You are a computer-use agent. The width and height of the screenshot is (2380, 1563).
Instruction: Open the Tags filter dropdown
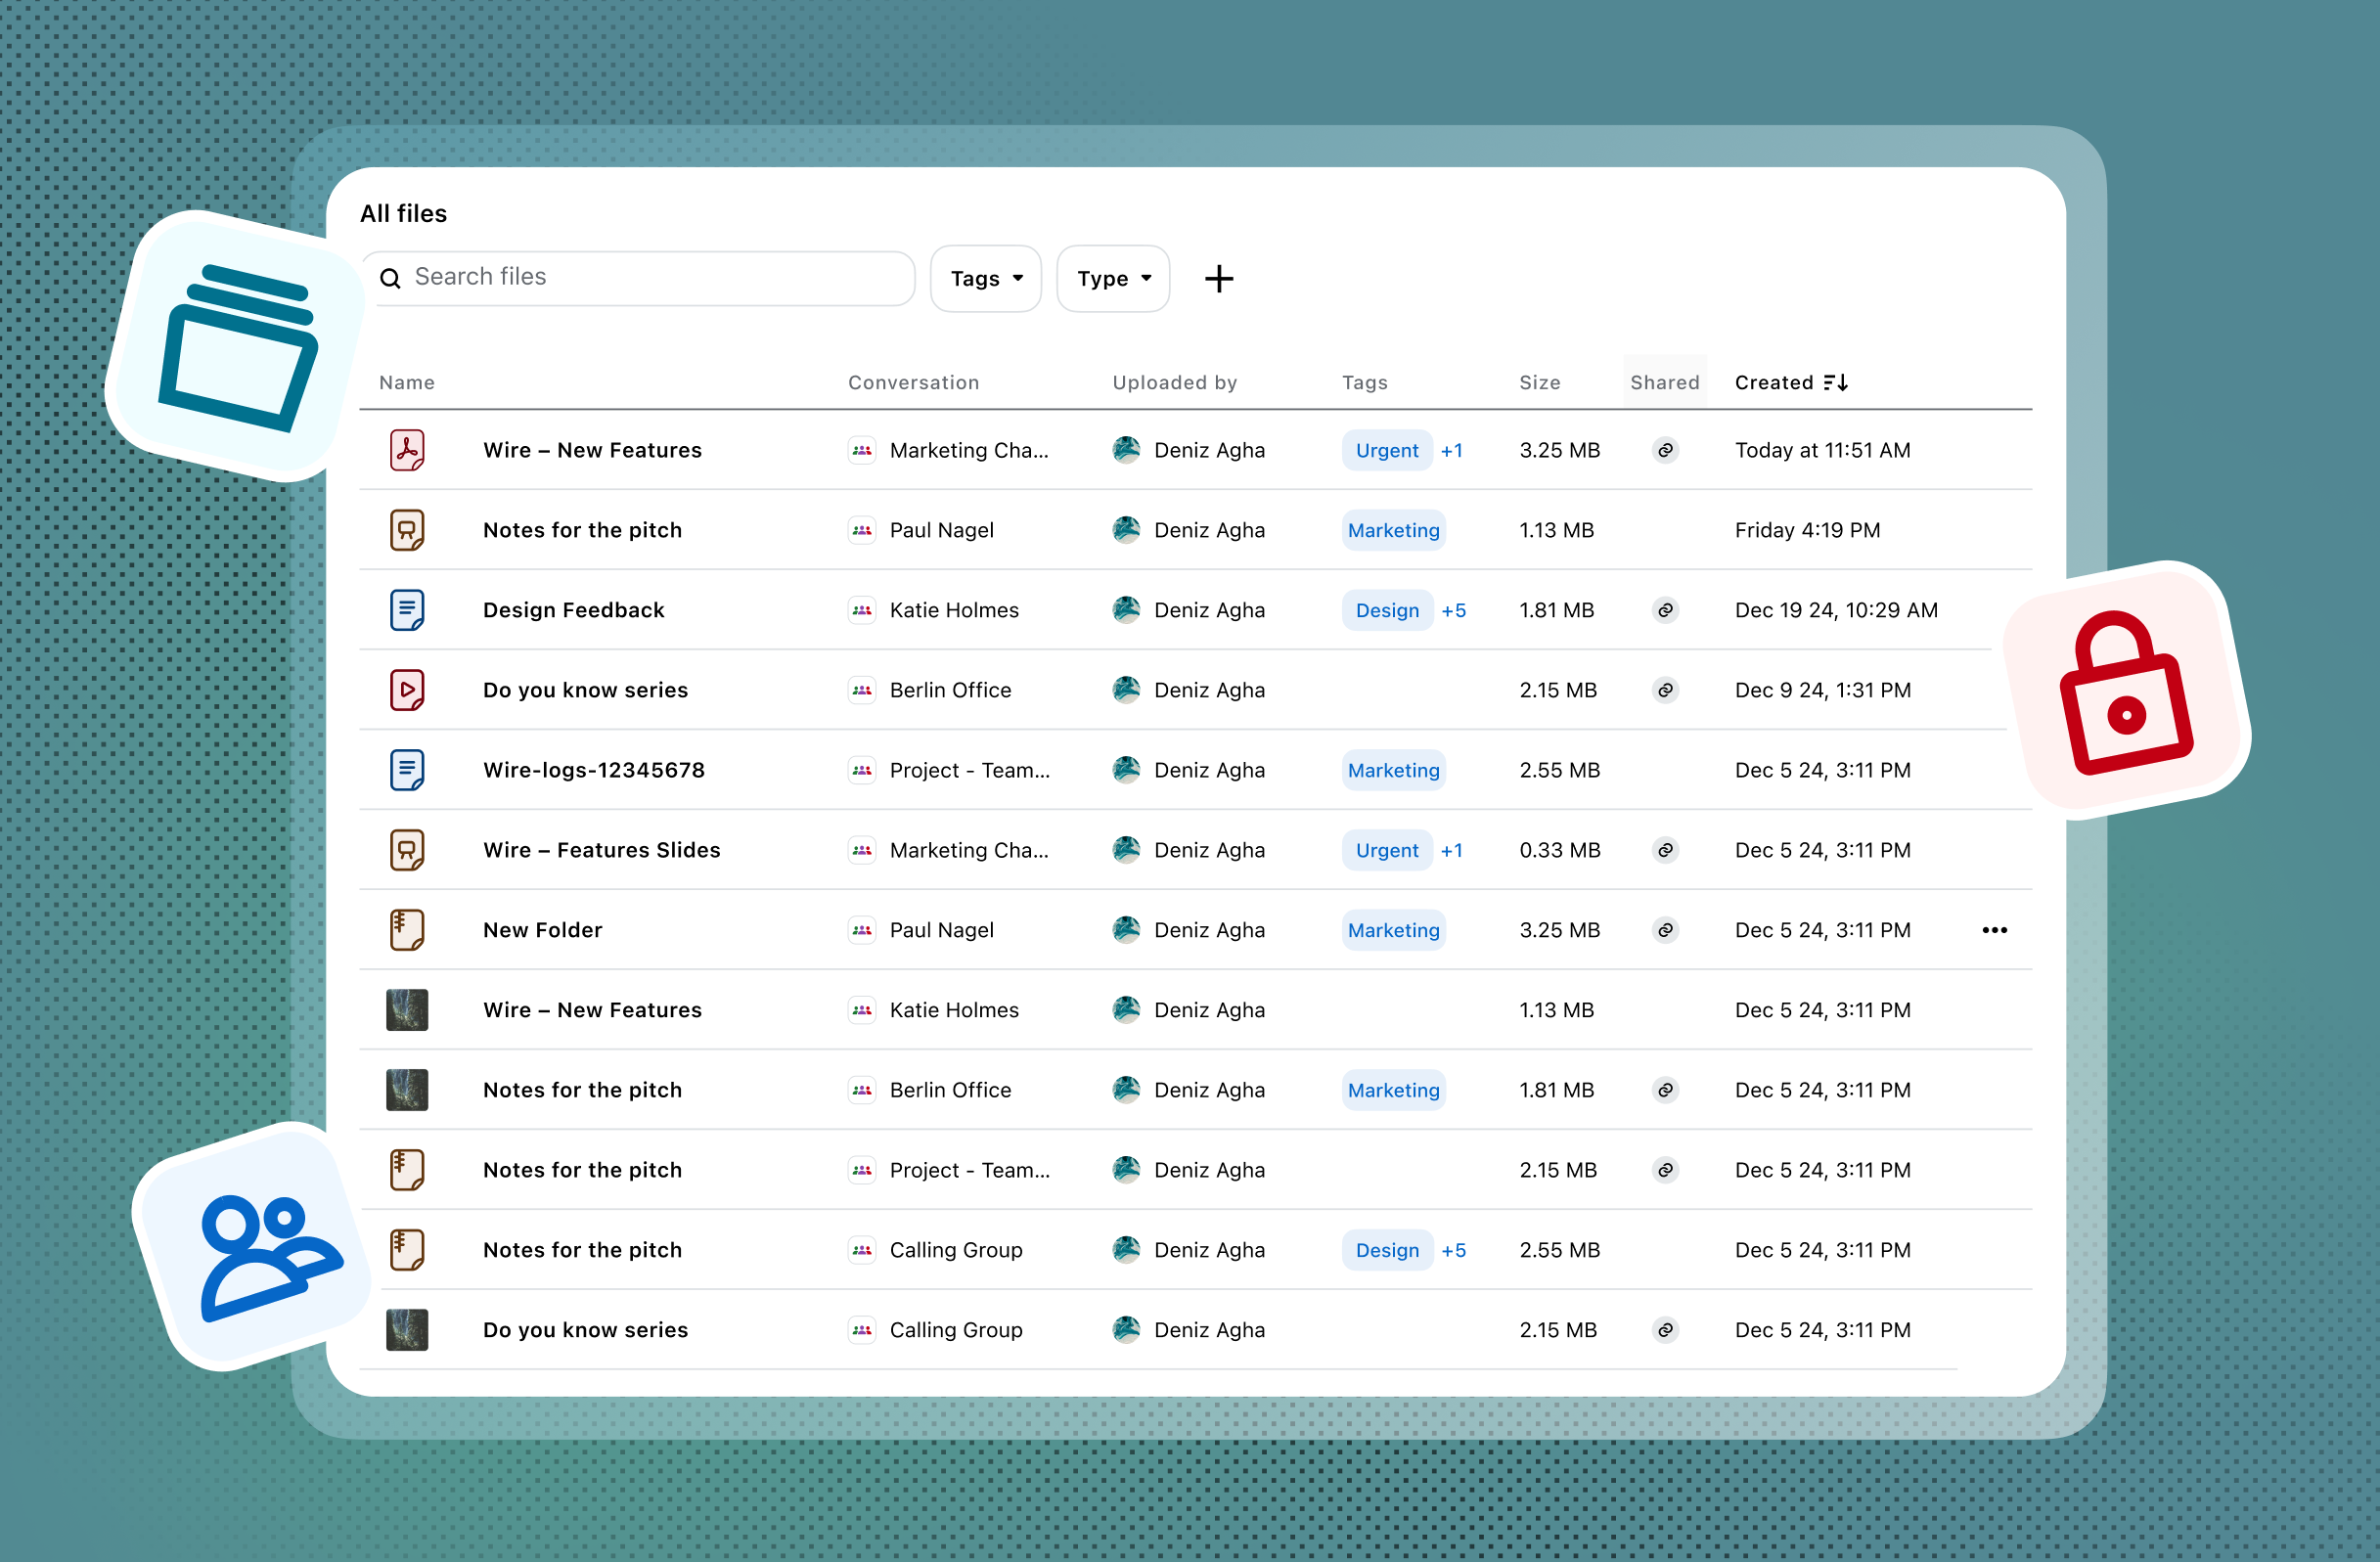(x=986, y=279)
